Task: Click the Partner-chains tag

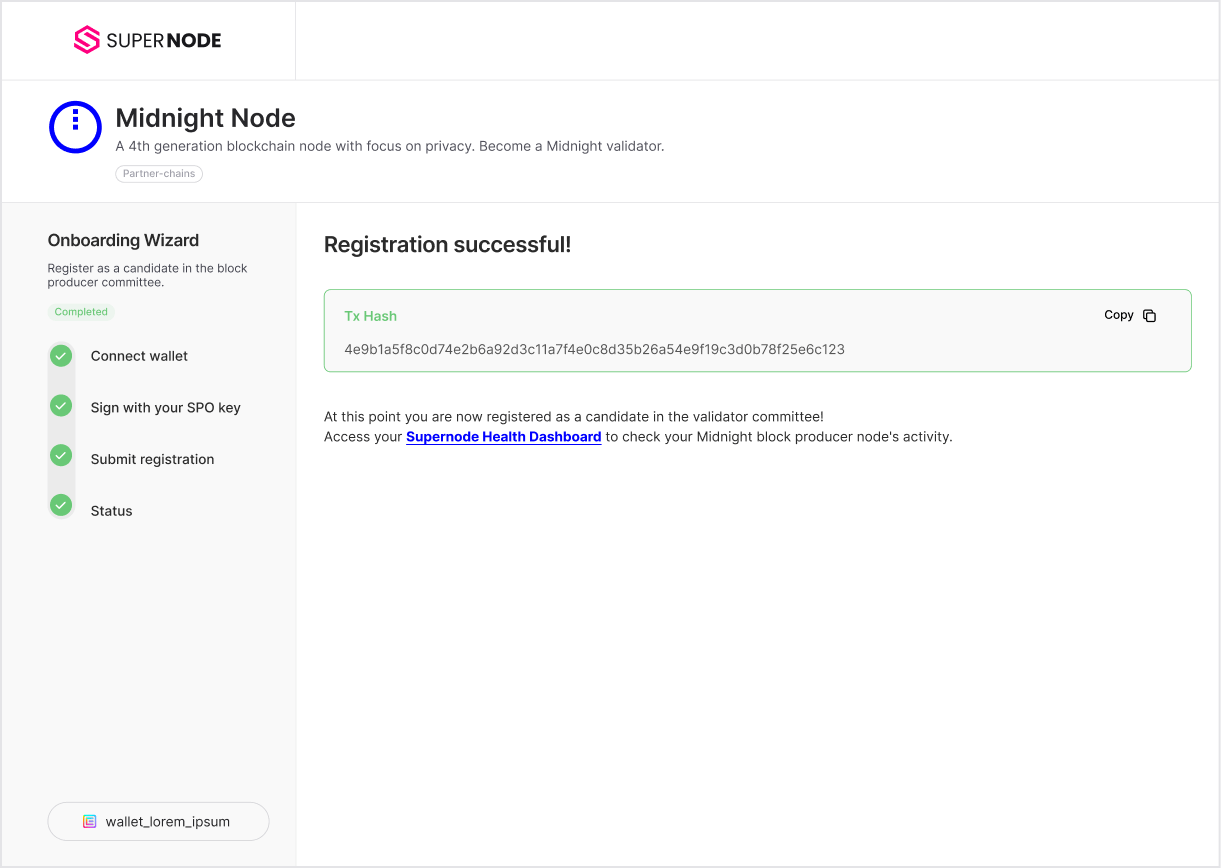Action: tap(159, 174)
